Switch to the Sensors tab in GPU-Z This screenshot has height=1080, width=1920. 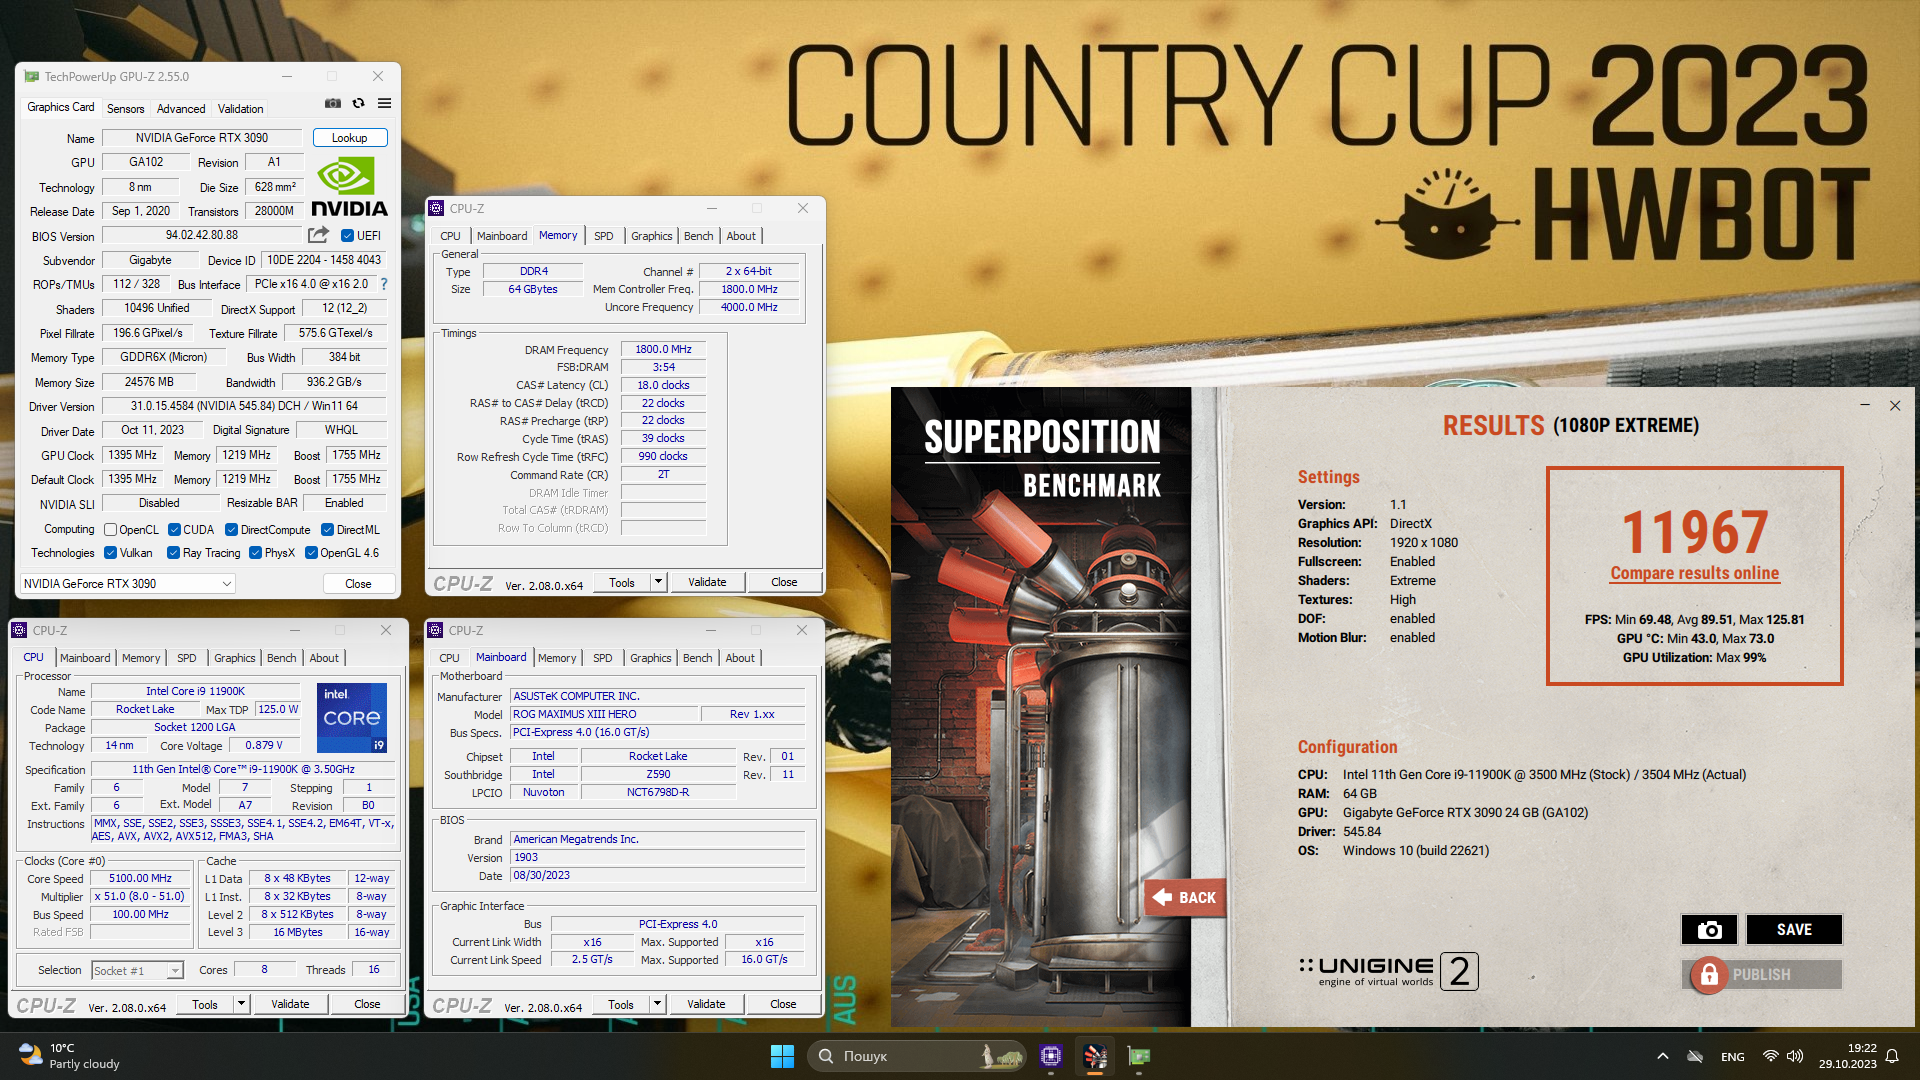pyautogui.click(x=125, y=109)
